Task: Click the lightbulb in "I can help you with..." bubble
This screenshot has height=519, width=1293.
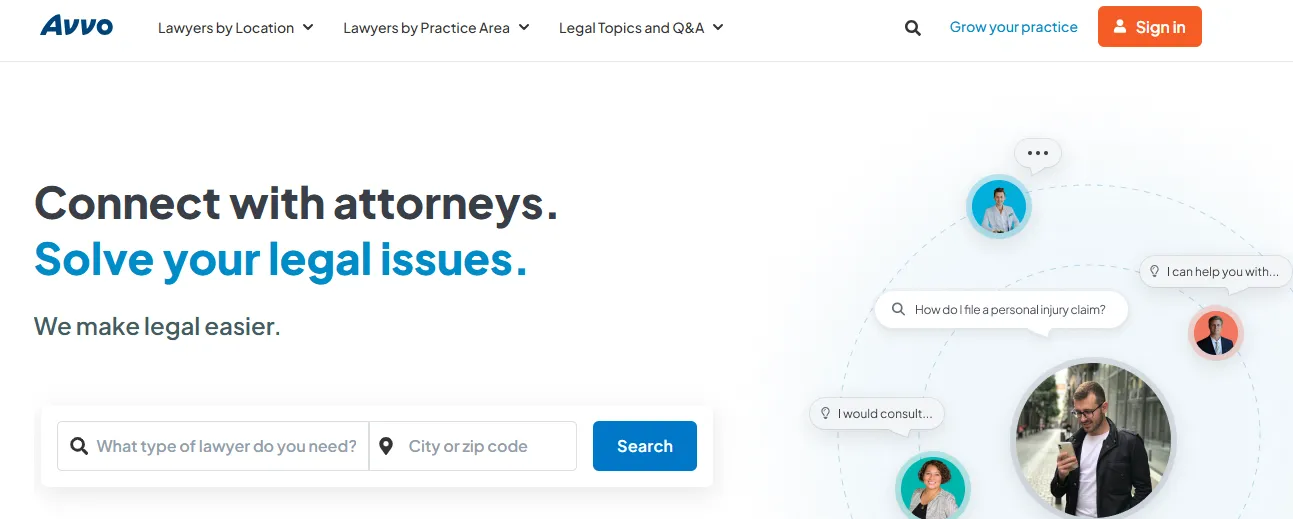Action: (x=1154, y=271)
